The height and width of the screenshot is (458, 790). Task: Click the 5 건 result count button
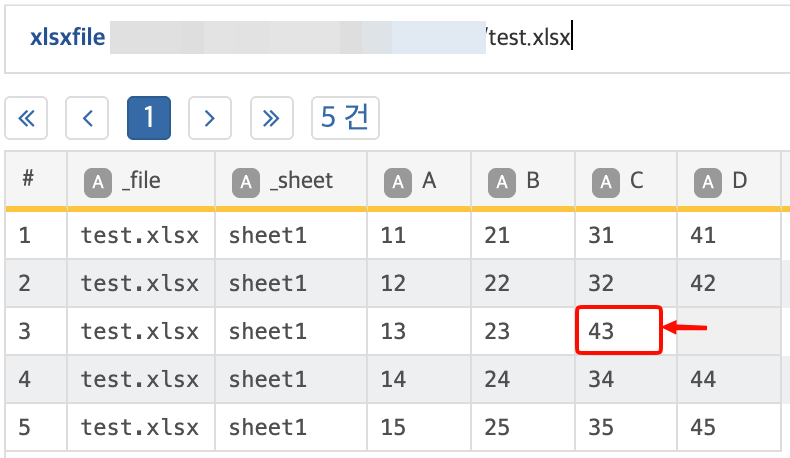pos(345,118)
